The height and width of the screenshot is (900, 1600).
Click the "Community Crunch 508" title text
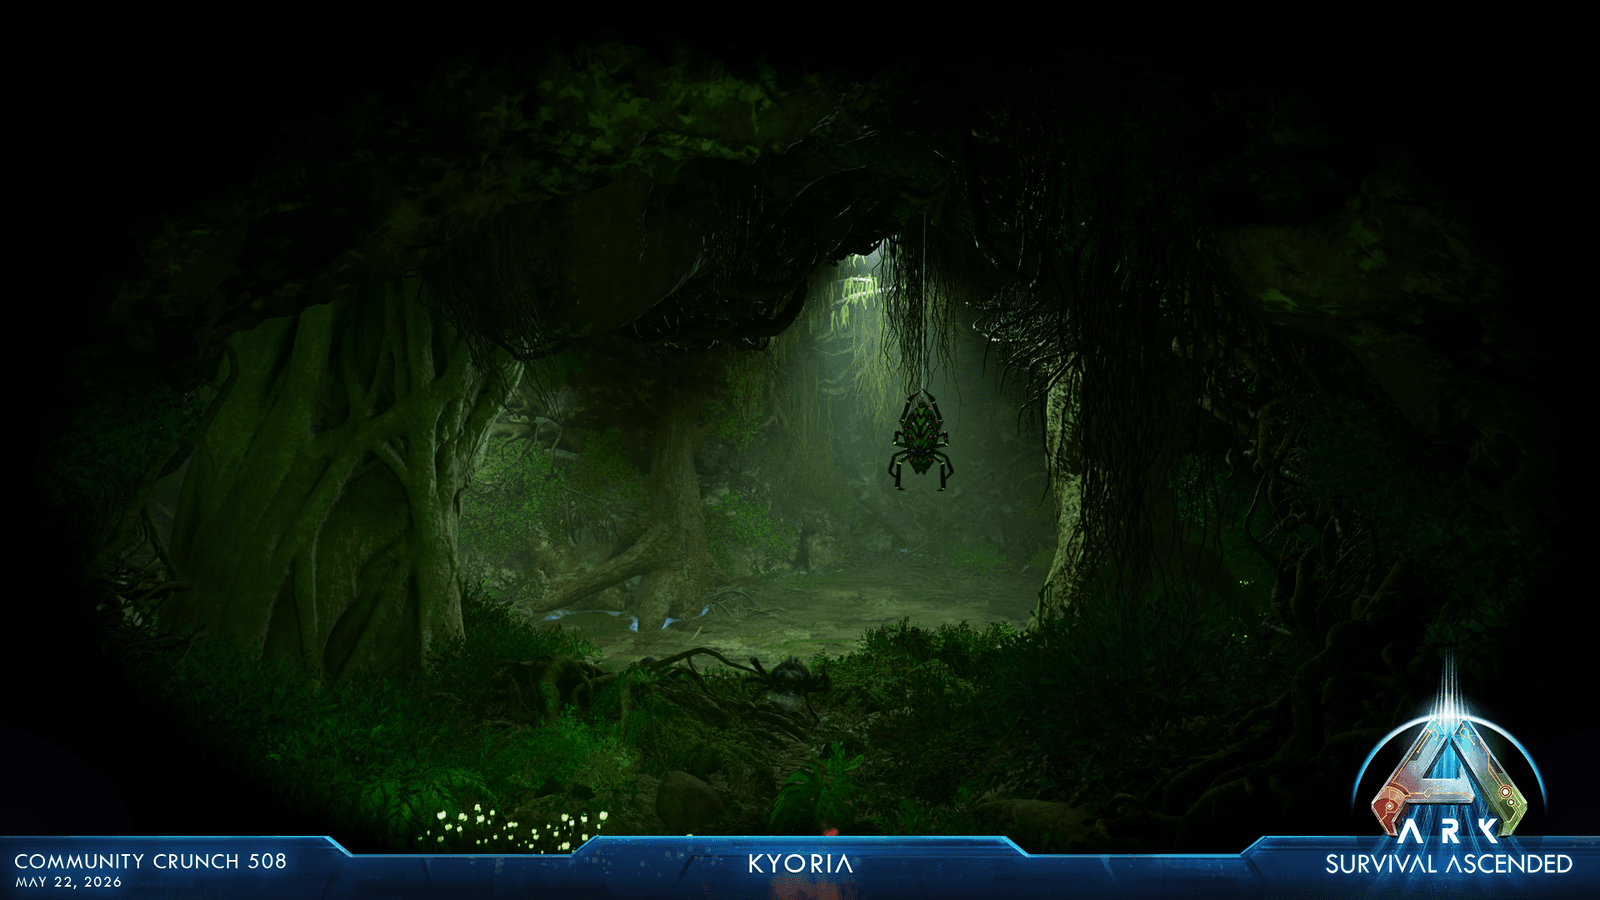(x=150, y=861)
